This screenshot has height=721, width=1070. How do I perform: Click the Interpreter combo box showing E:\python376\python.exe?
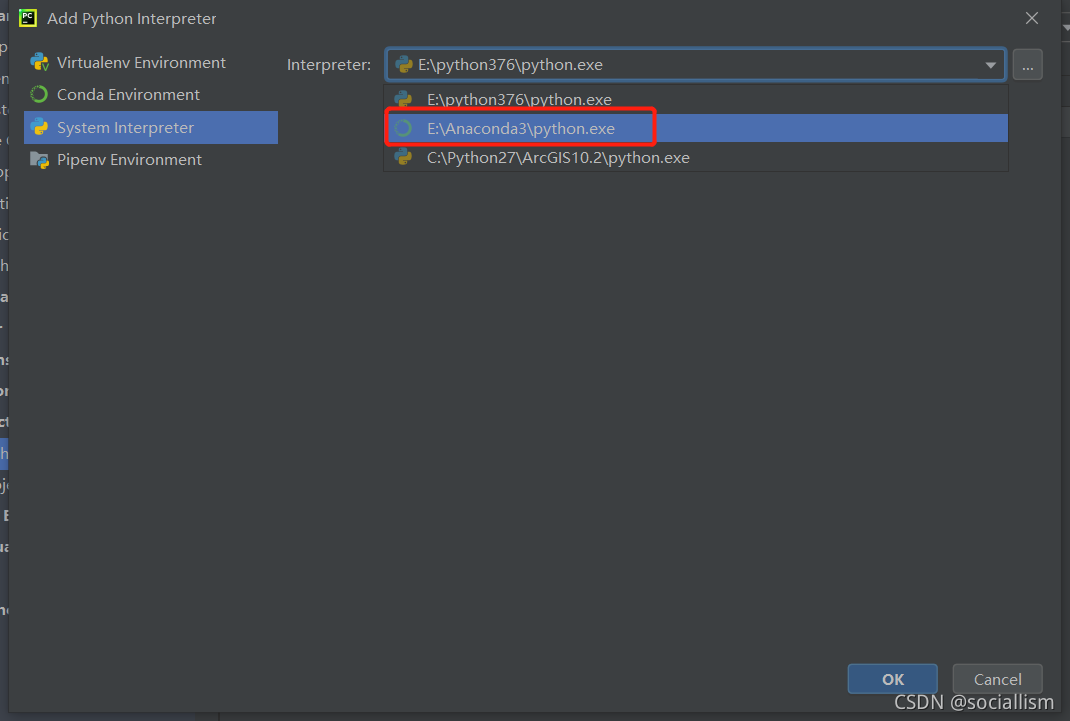click(x=695, y=65)
